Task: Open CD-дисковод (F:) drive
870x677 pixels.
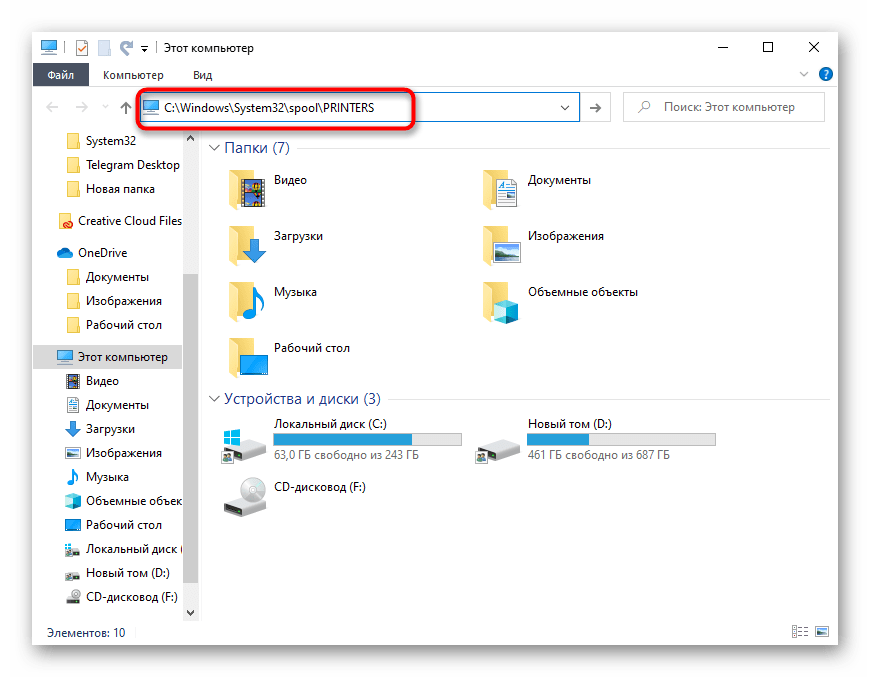Action: [244, 494]
